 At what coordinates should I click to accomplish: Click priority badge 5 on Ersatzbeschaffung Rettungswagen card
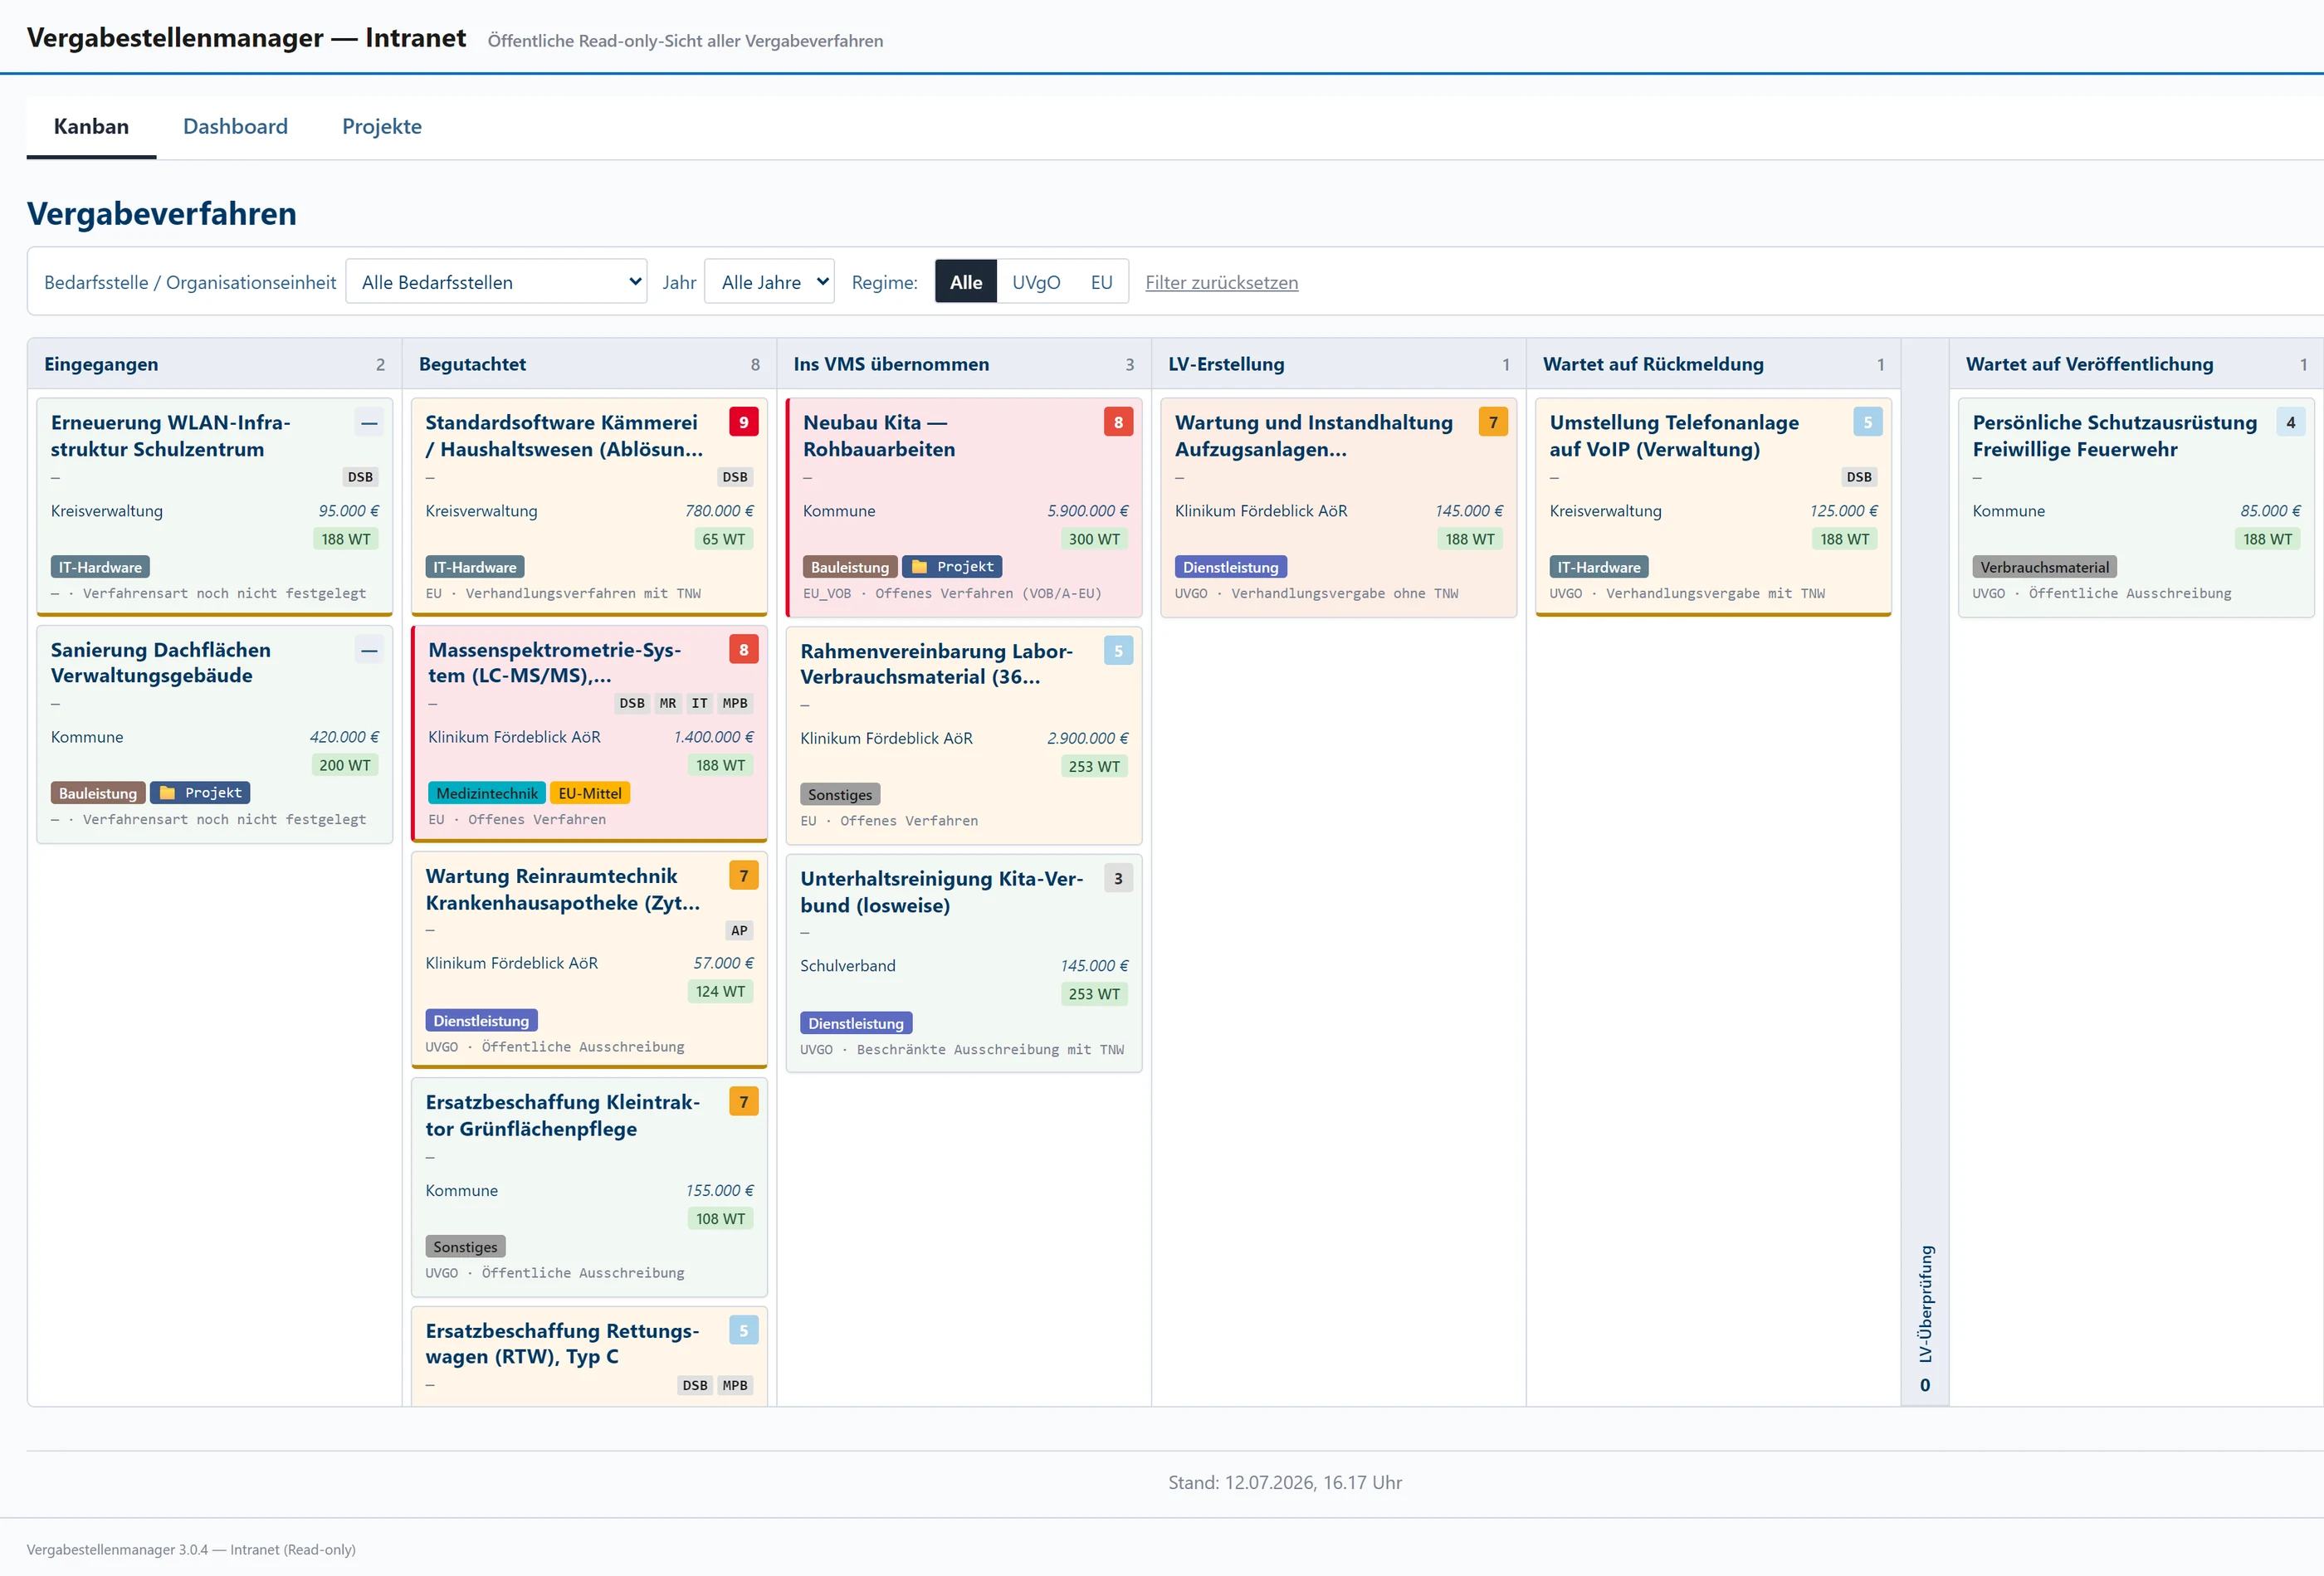[743, 1331]
